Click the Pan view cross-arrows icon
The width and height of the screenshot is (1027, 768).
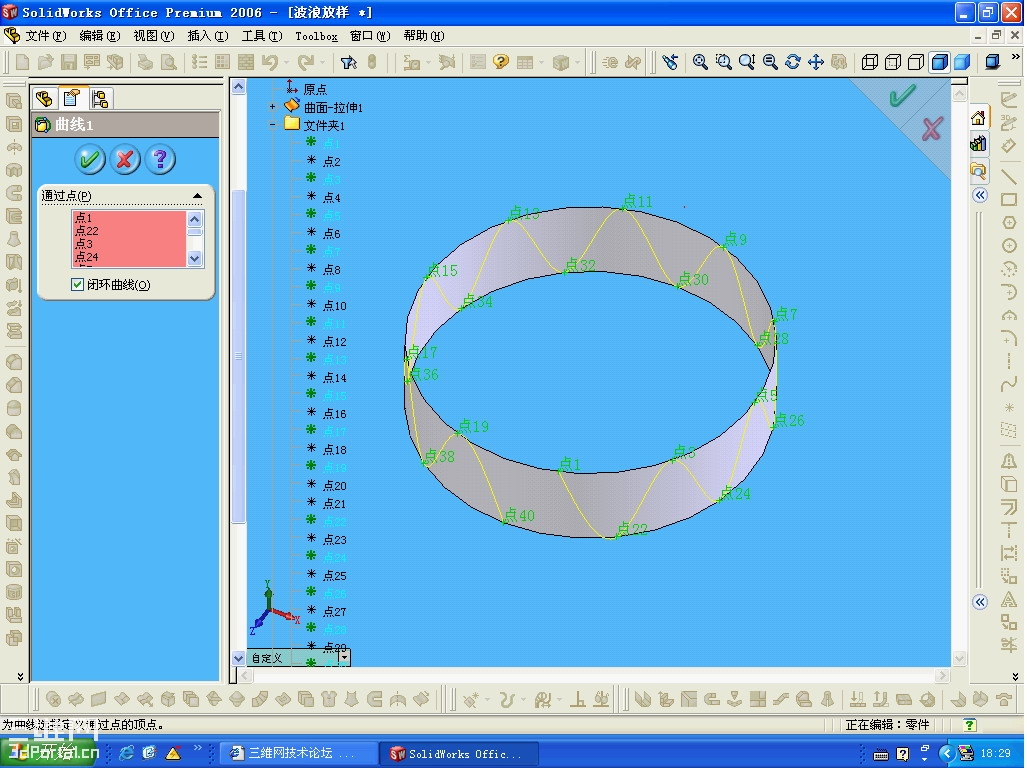815,62
